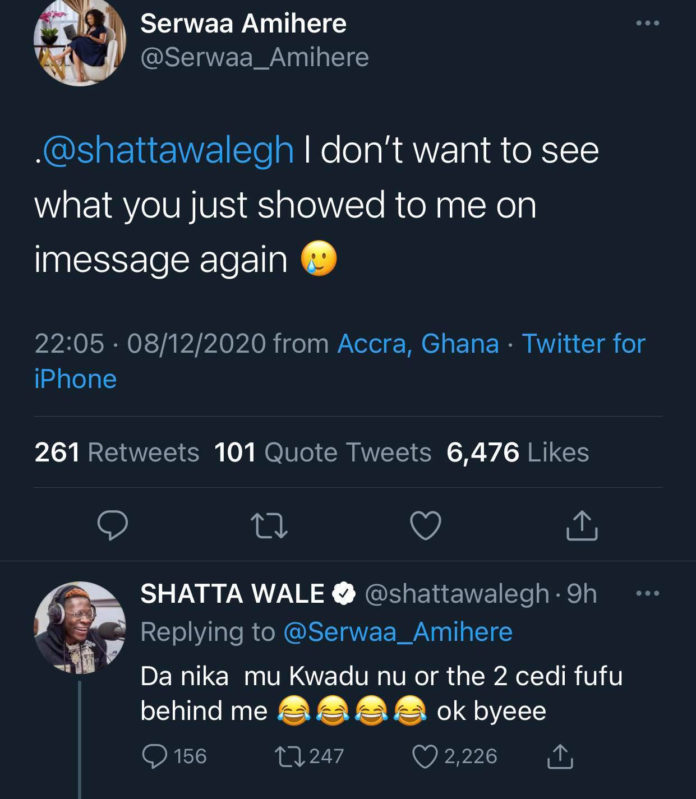This screenshot has height=799, width=696.
Task: View the 6,476 Likes list
Action: point(518,452)
